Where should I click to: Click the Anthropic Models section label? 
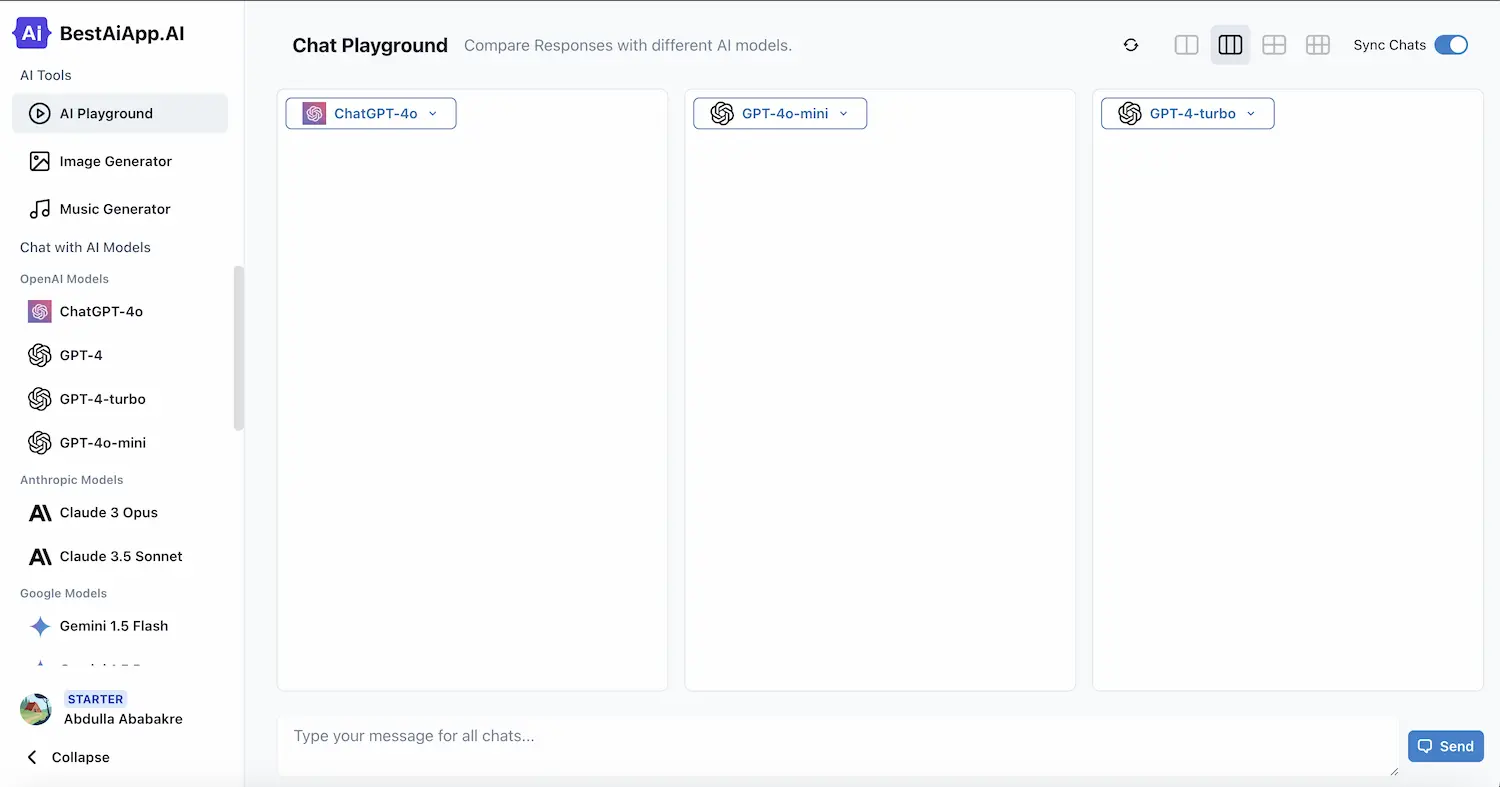coord(71,480)
